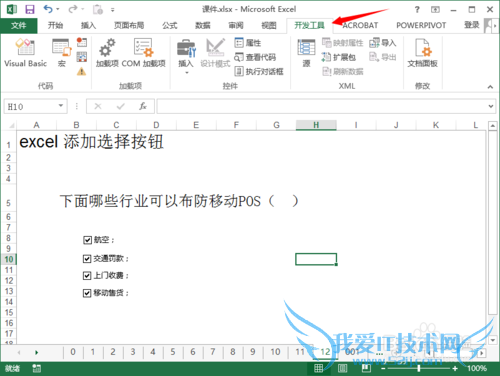Select sheet tab 10

pyautogui.click(x=275, y=352)
